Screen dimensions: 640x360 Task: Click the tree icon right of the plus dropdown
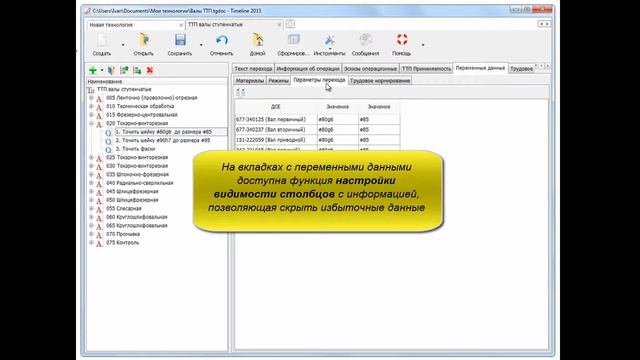coord(111,70)
